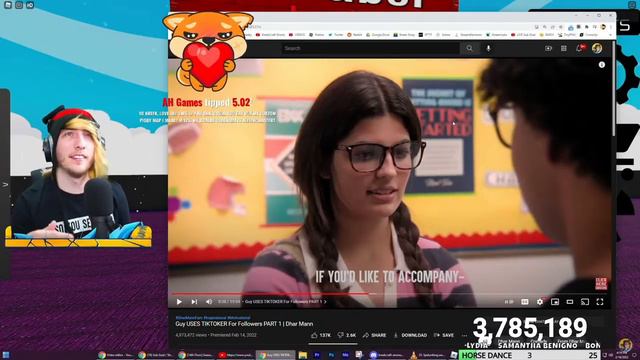Click the streamer webcam overlay
The image size is (640, 360).
[78, 176]
